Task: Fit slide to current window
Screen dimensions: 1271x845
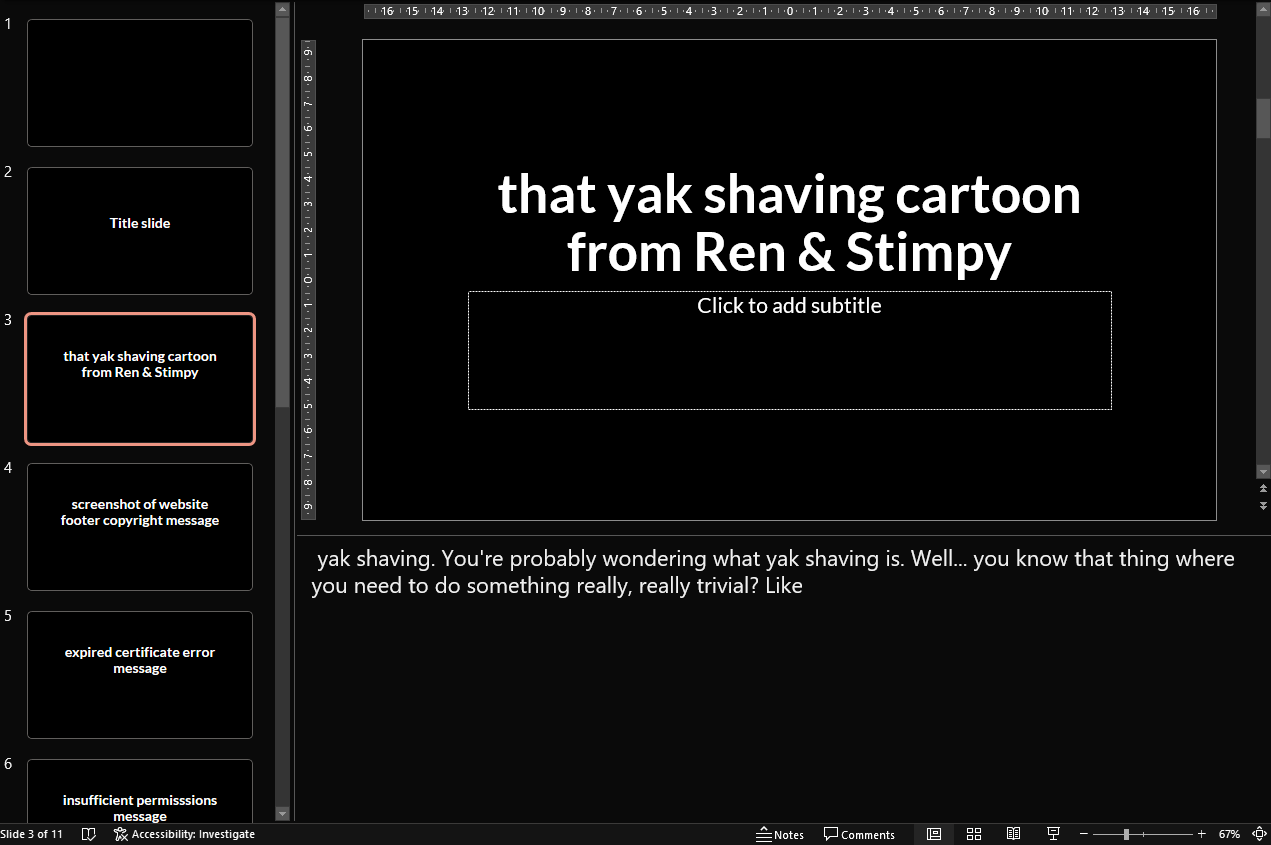Action: point(1259,834)
